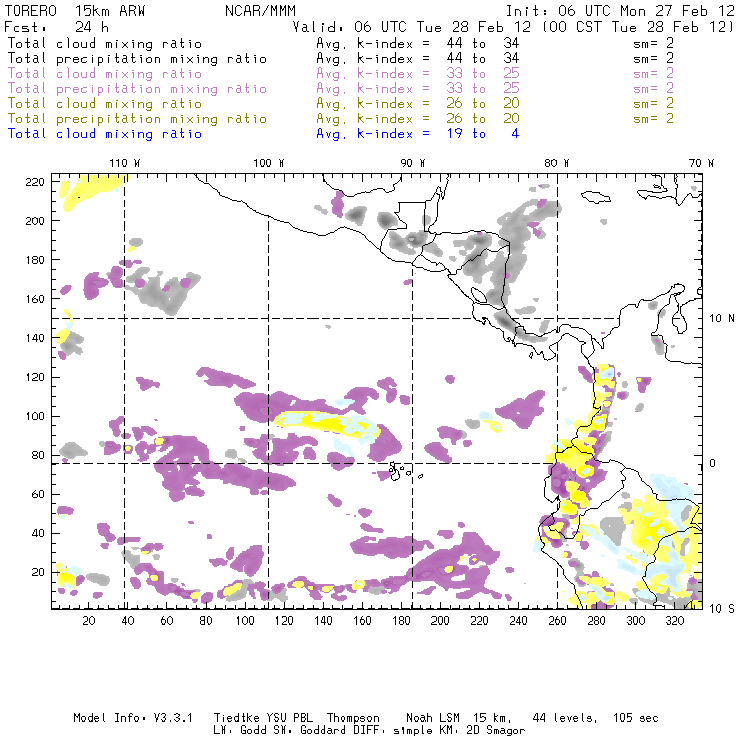Click "Model Info: V3.3.1" text

[133, 718]
